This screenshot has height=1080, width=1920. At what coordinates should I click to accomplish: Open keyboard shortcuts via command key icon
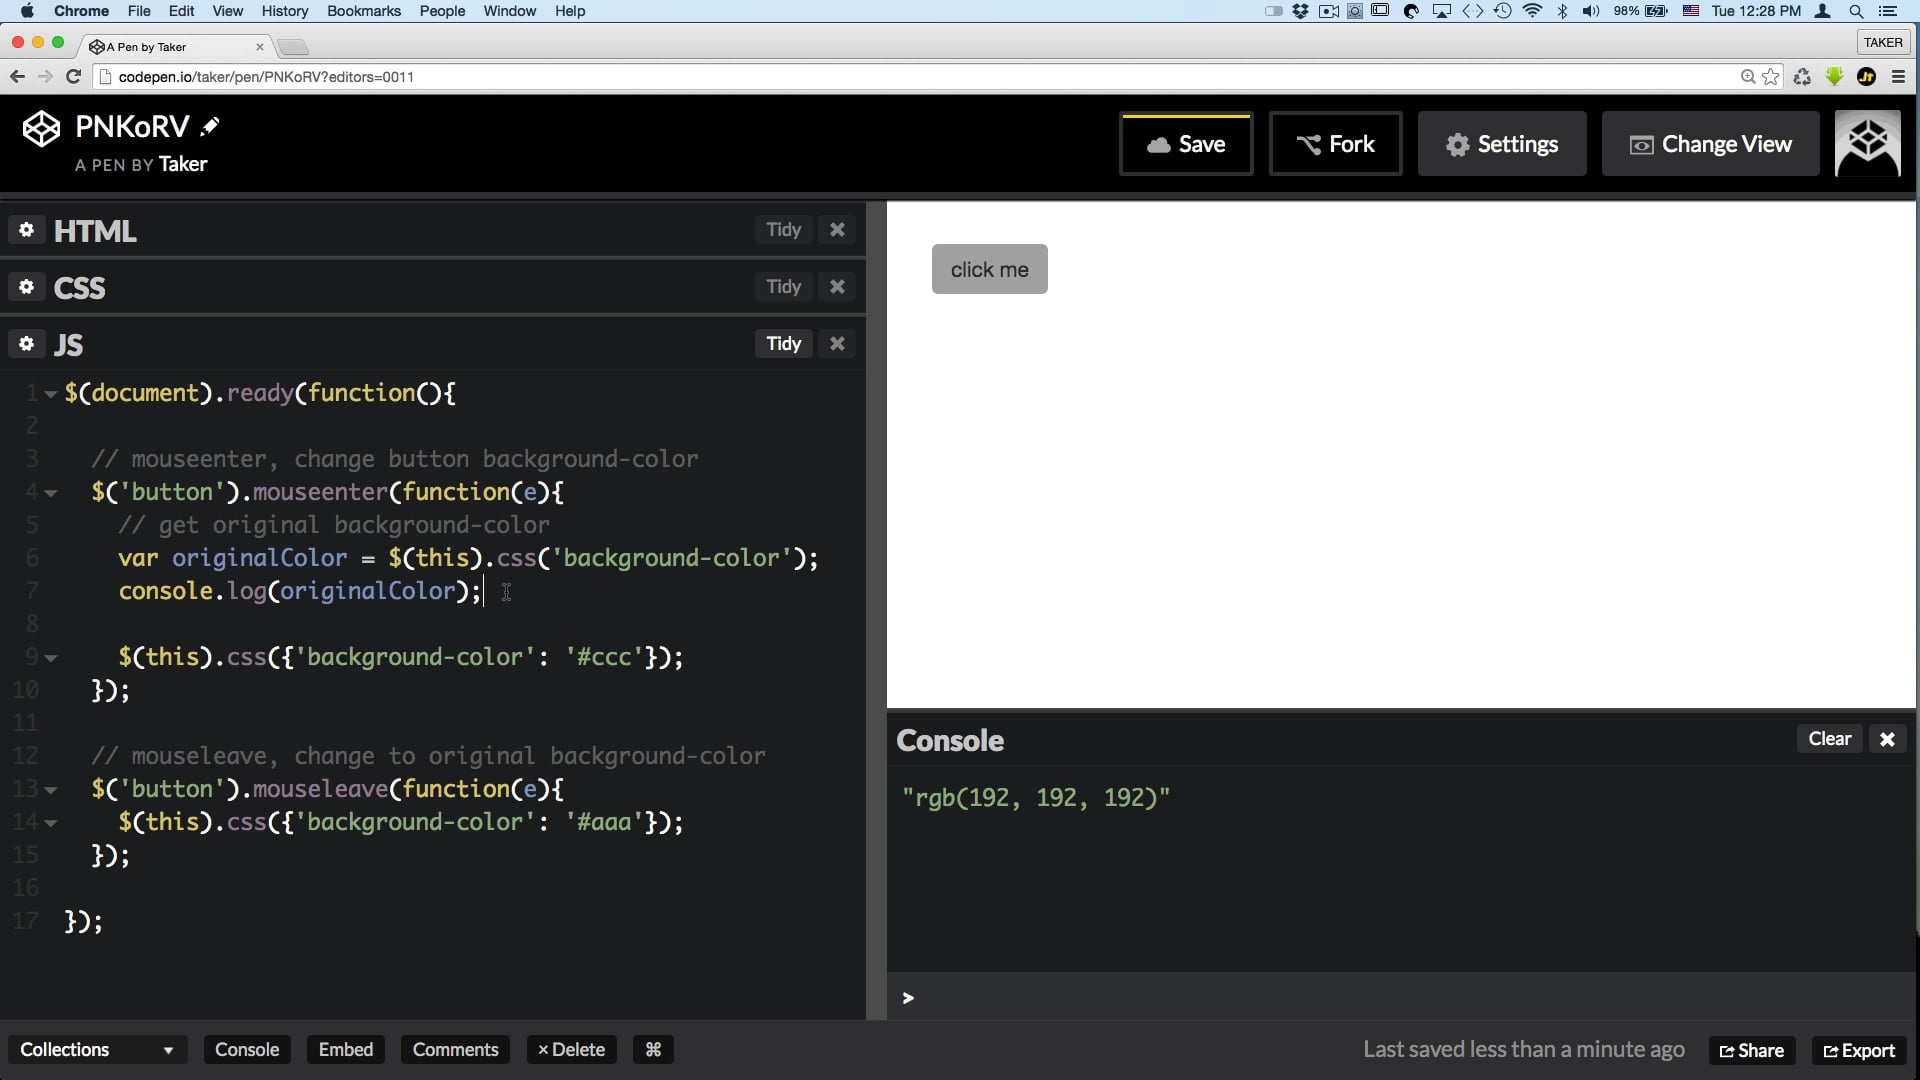pyautogui.click(x=652, y=1049)
